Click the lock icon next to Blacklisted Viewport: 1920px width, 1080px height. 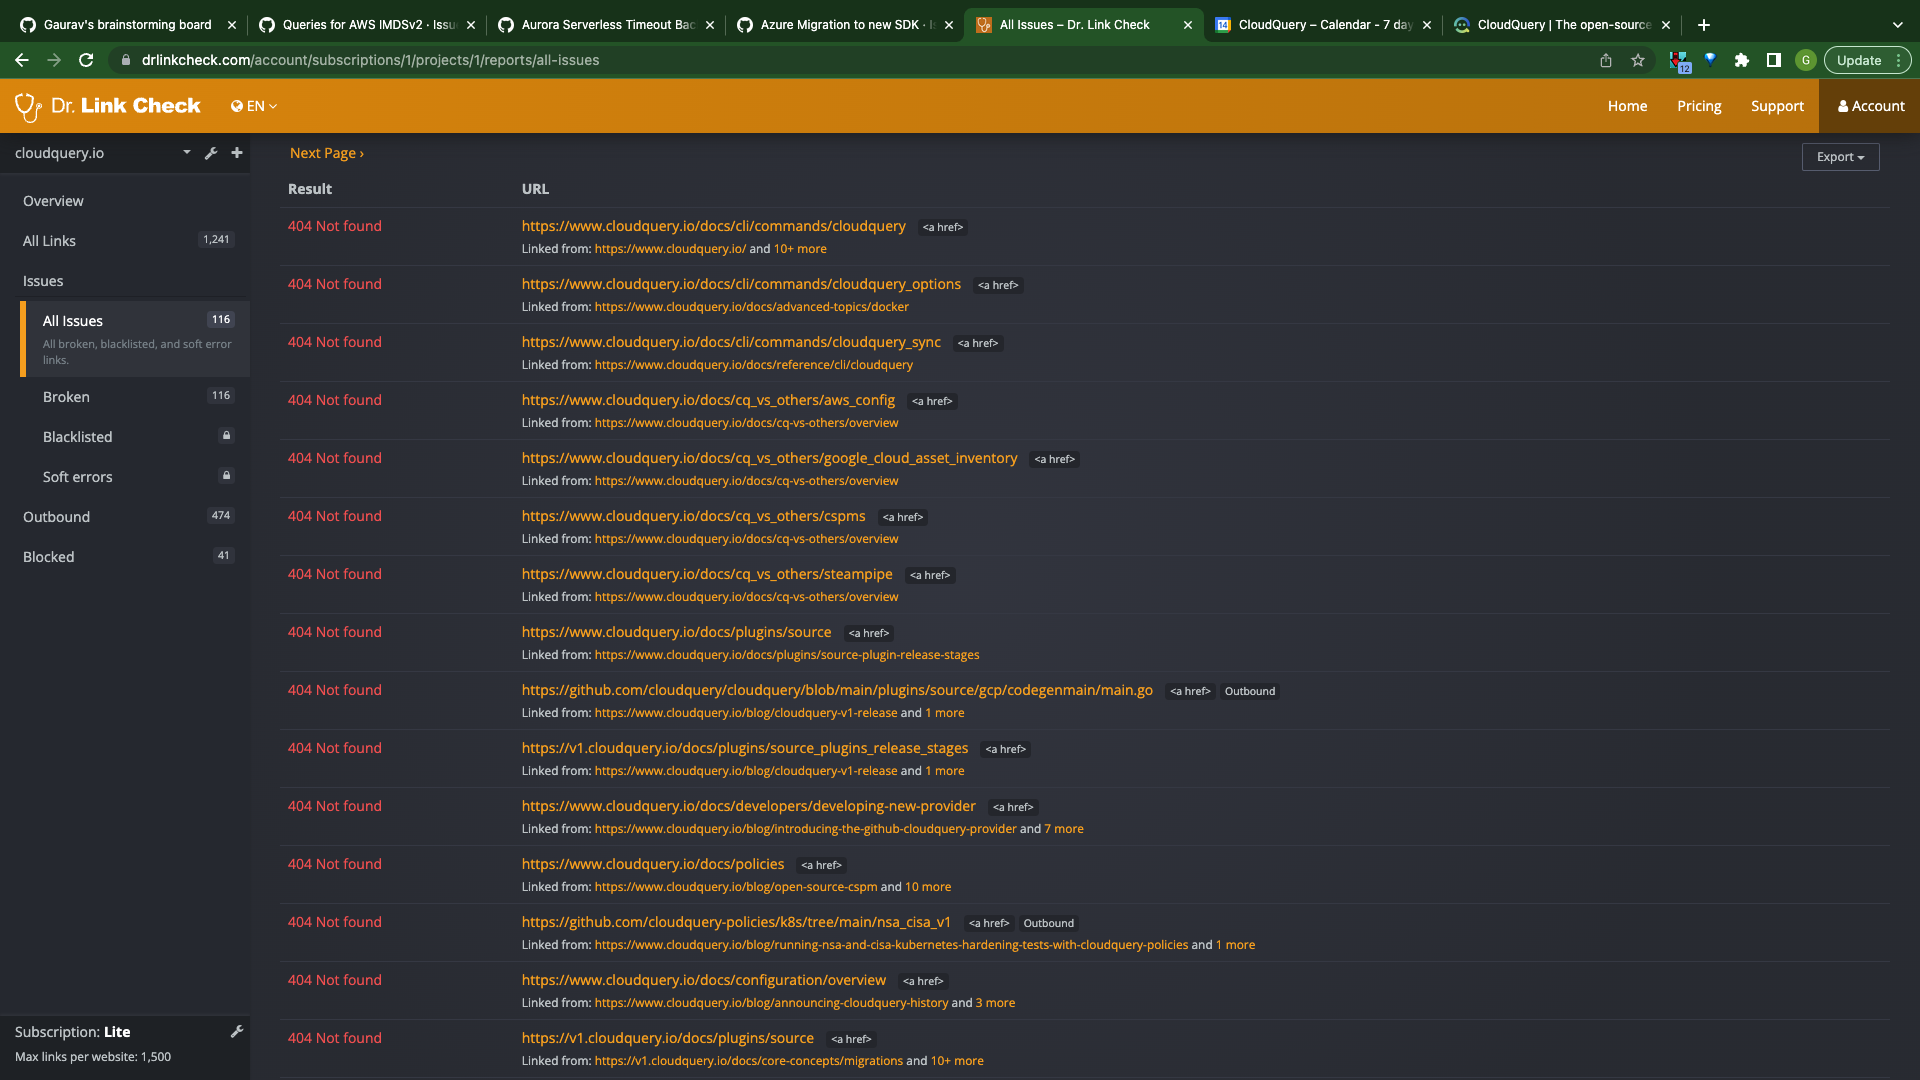226,435
